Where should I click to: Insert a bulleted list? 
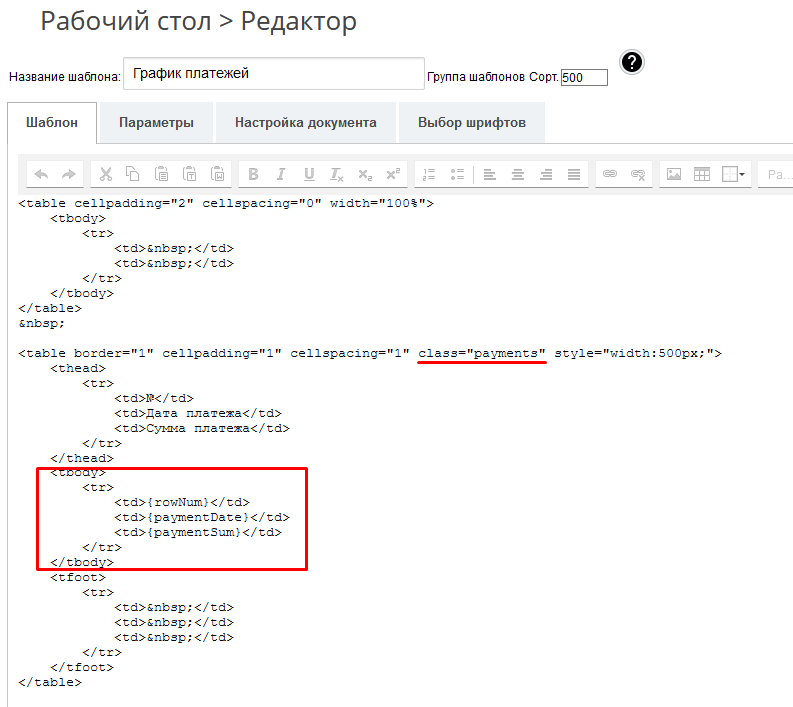pos(457,174)
